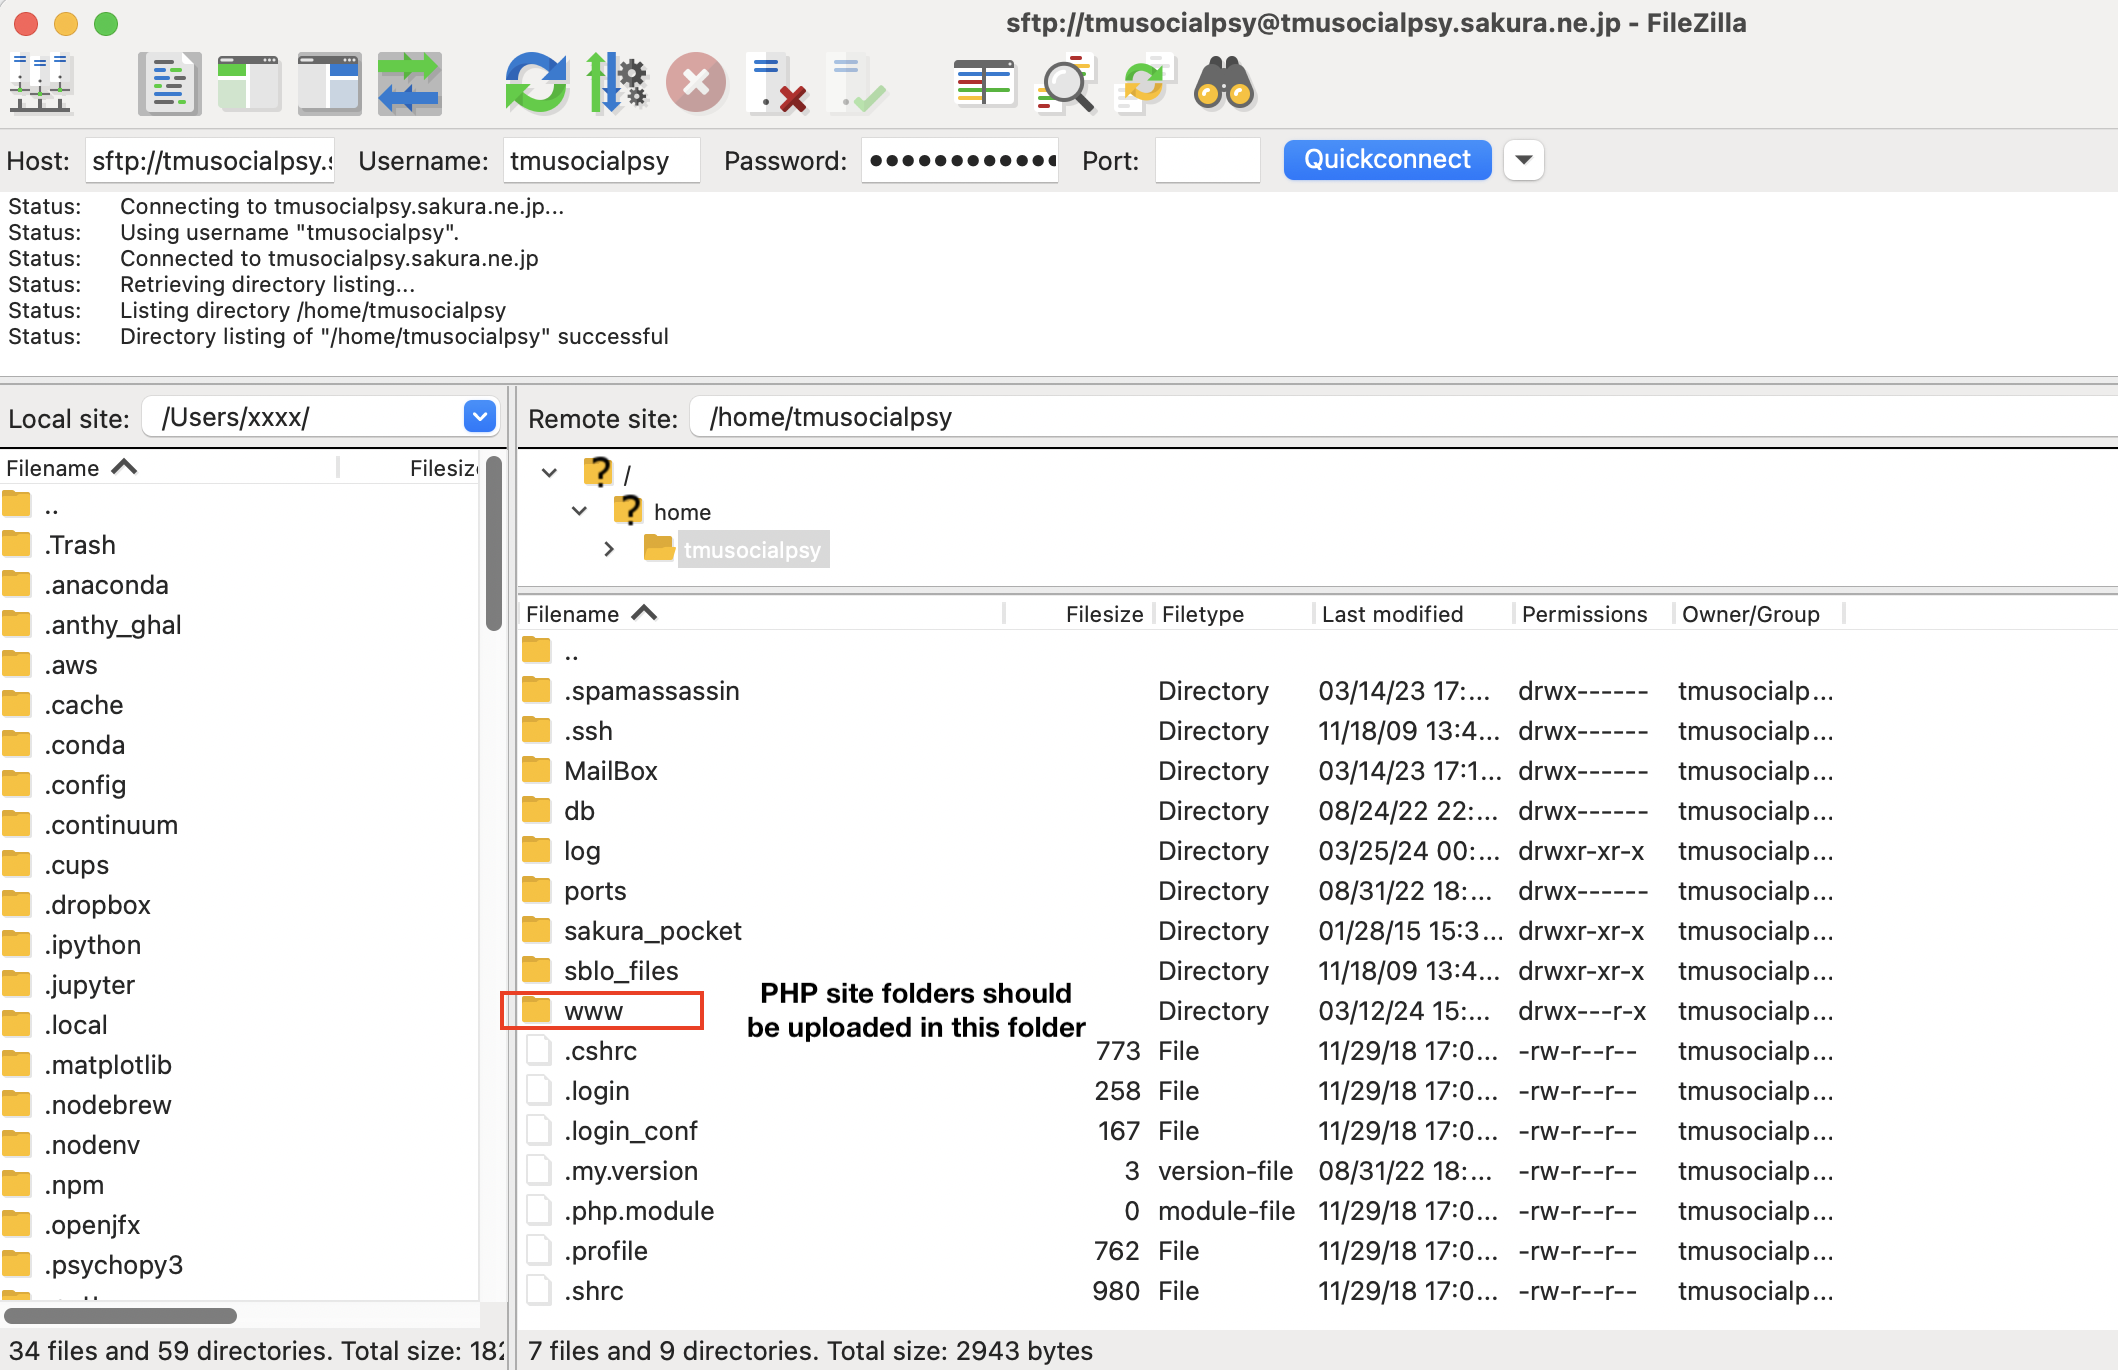This screenshot has width=2118, height=1370.
Task: Open the Site Manager icon
Action: [40, 84]
